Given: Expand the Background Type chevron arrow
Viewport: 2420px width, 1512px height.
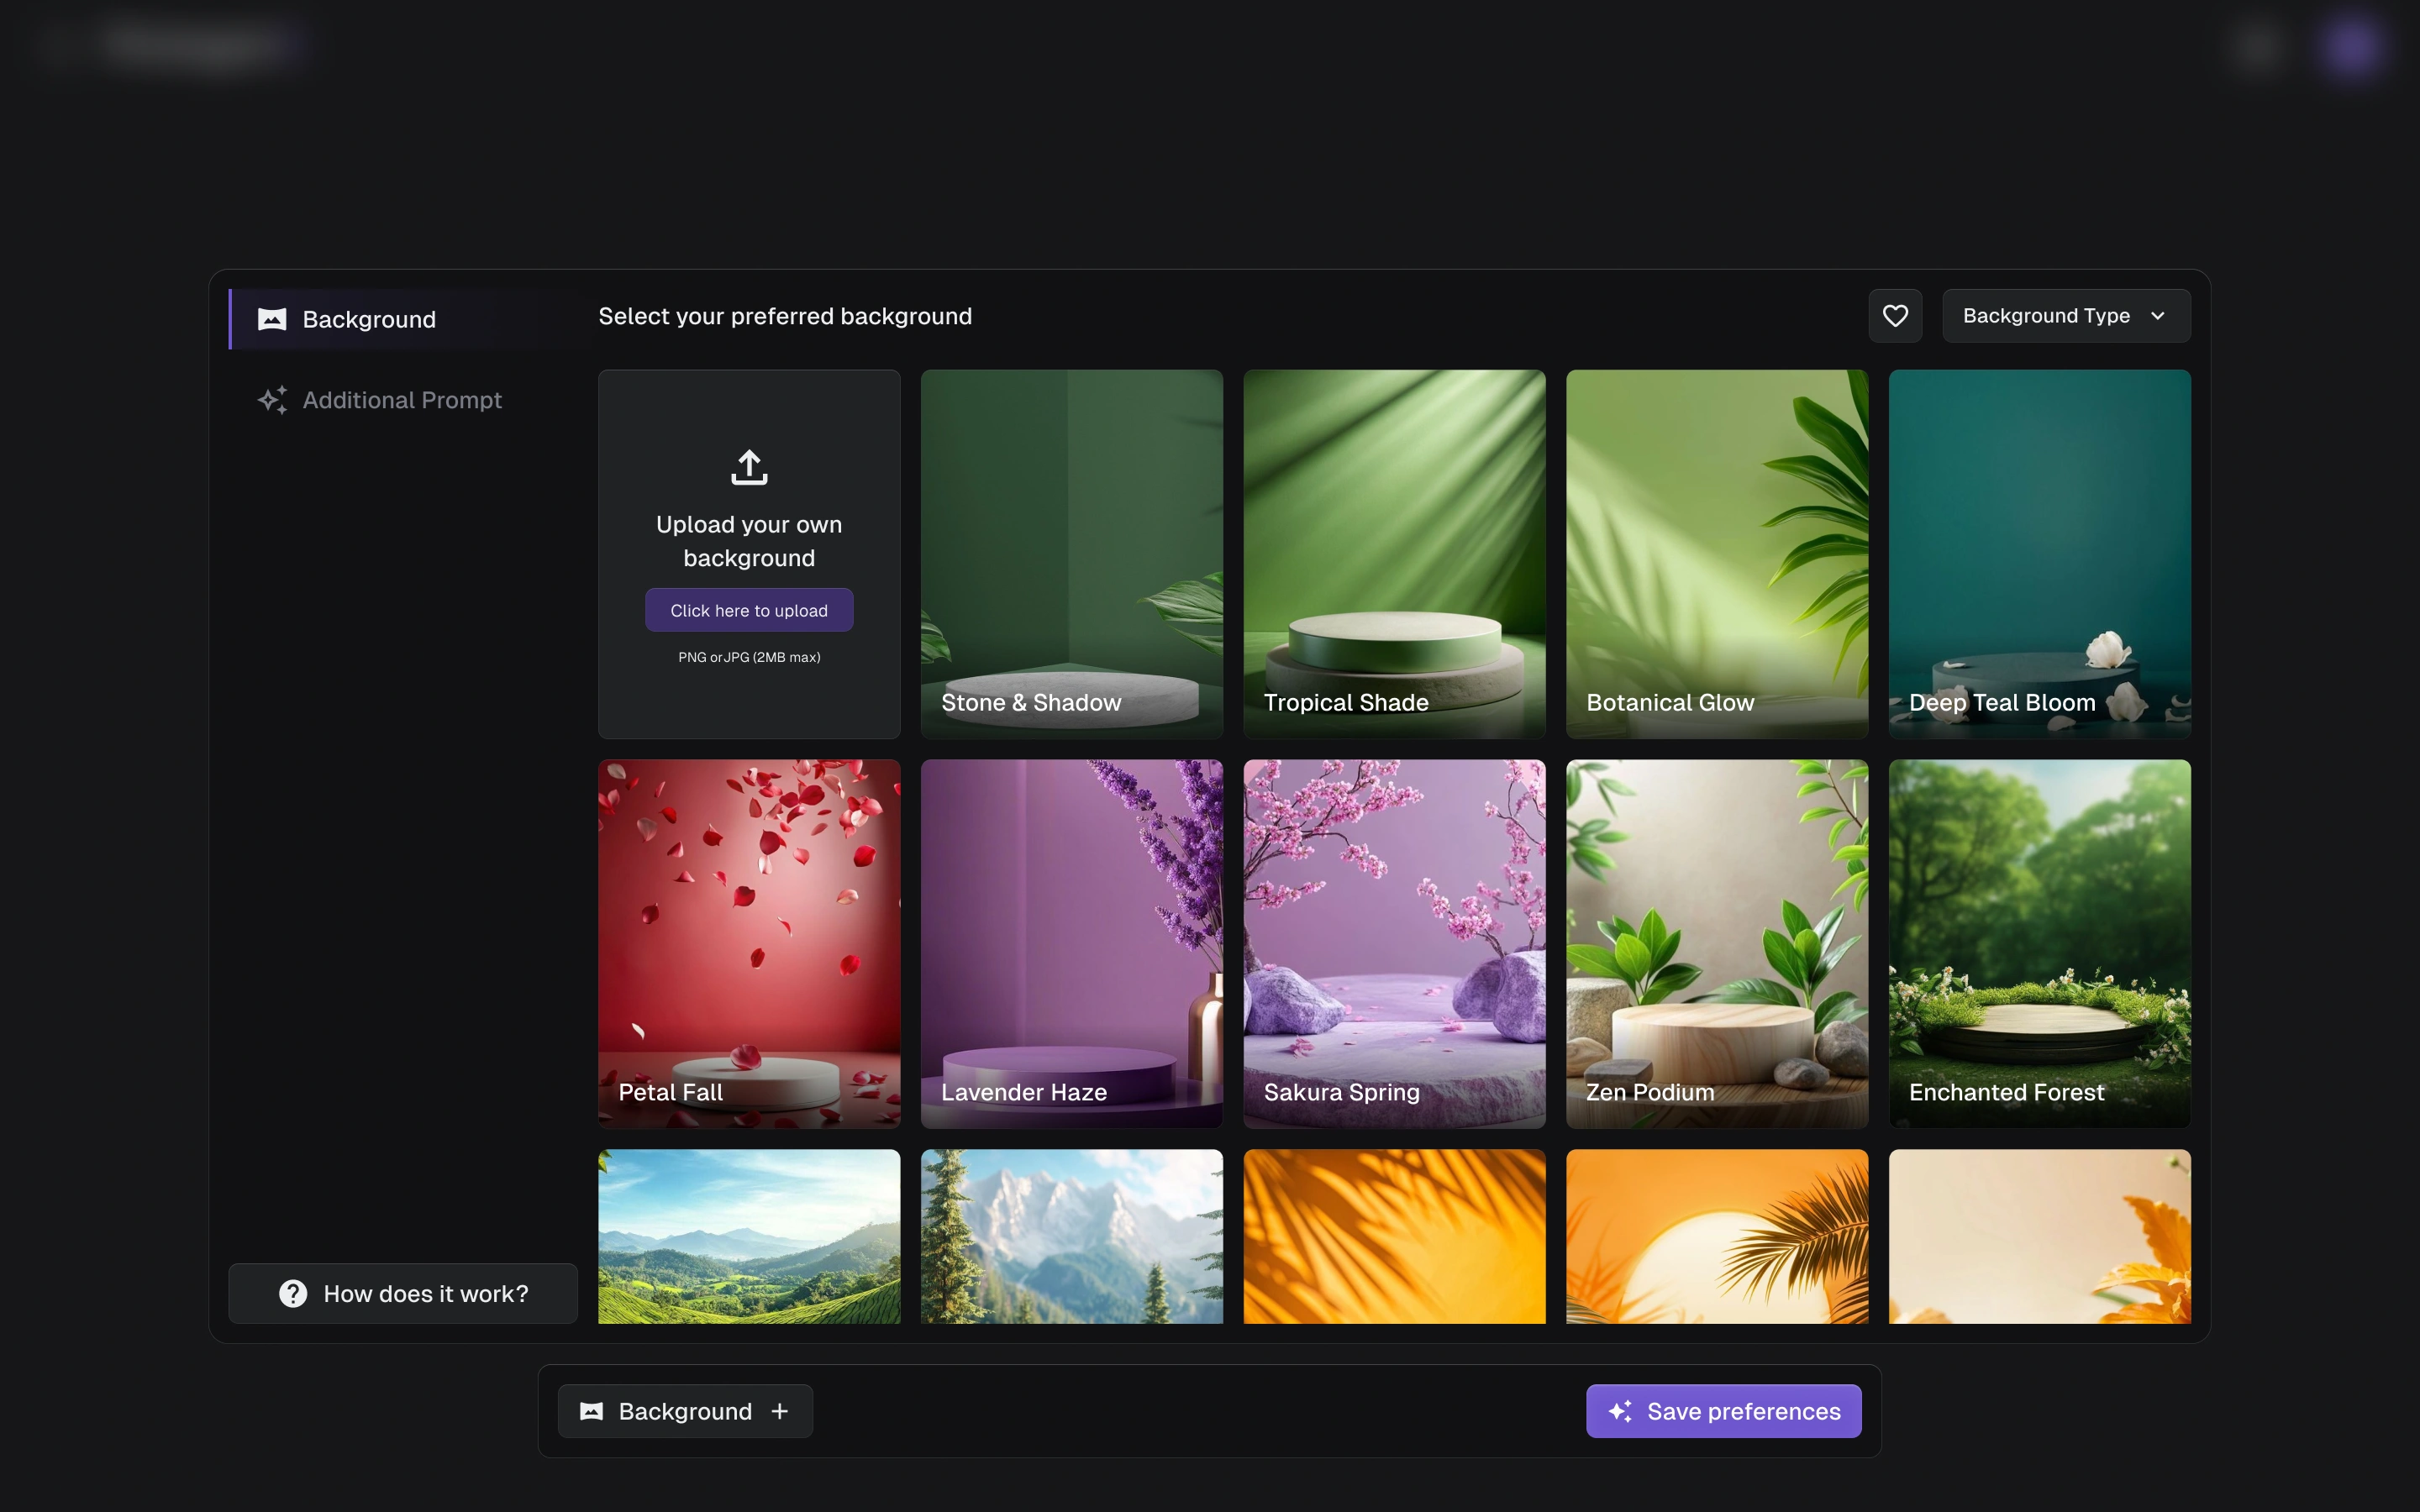Looking at the screenshot, I should [2157, 316].
